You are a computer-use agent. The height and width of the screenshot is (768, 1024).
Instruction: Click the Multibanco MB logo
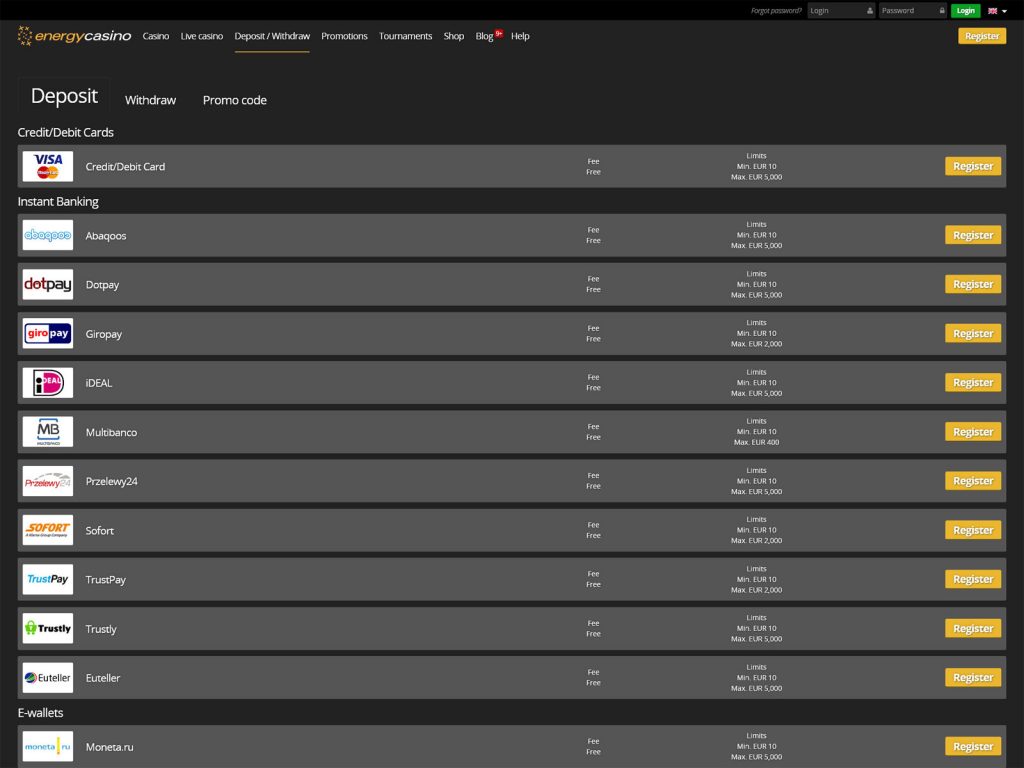[x=48, y=432]
